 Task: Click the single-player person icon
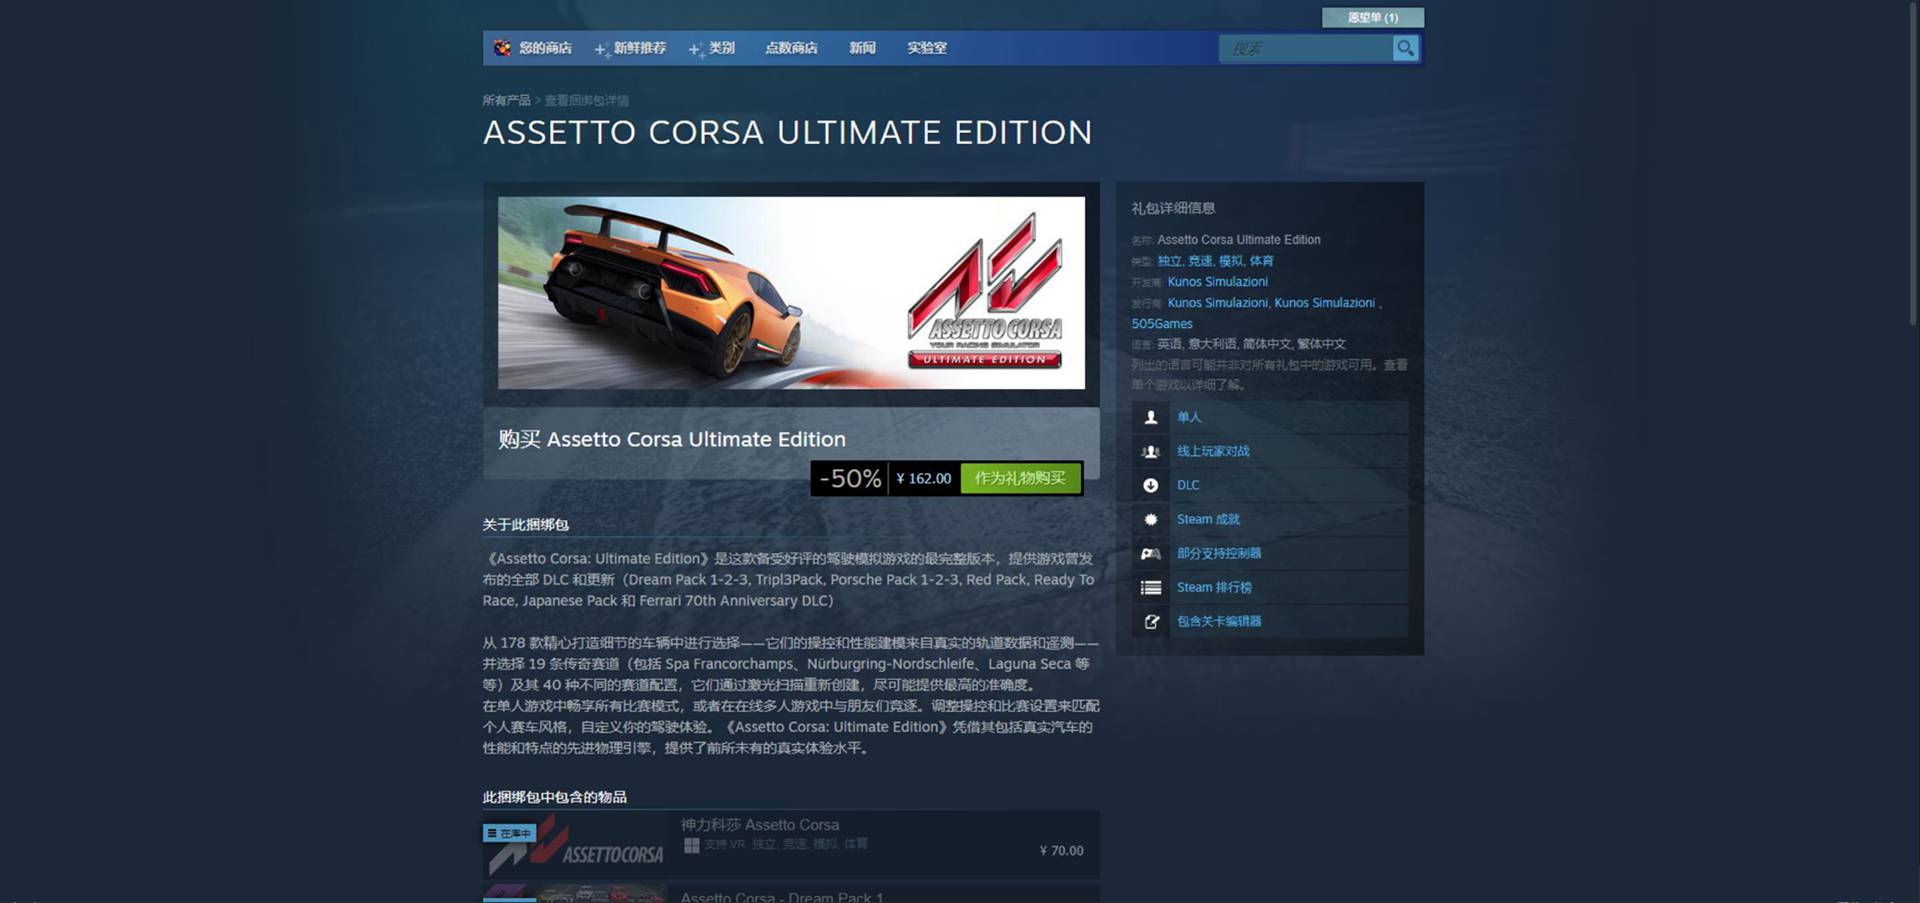1151,417
